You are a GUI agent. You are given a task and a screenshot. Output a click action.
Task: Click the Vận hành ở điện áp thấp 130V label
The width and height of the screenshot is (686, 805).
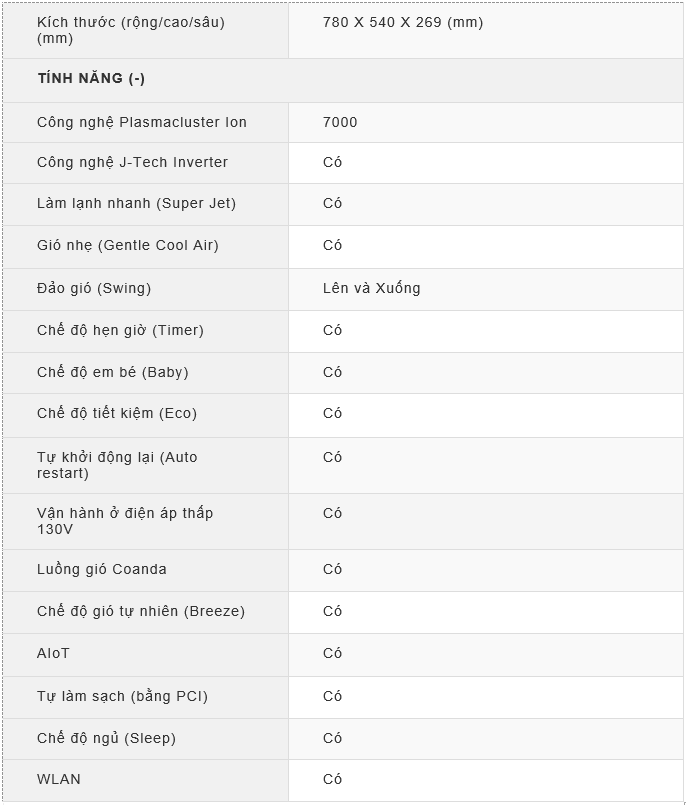[x=125, y=521]
